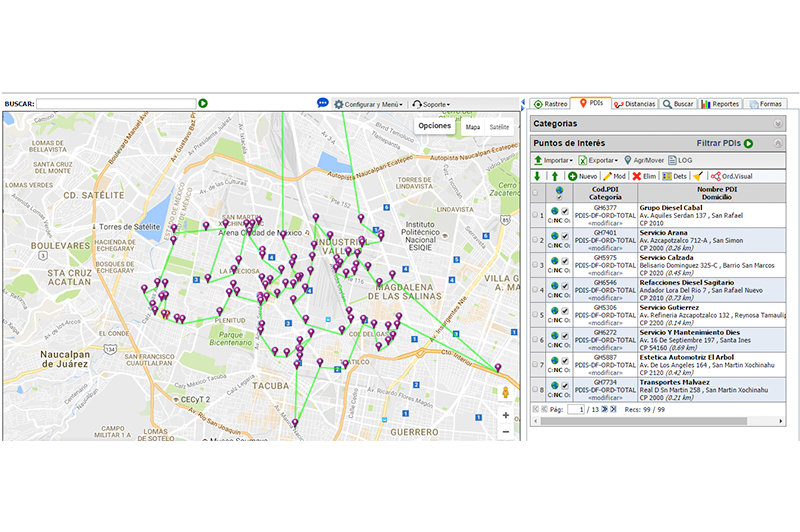The width and height of the screenshot is (800, 532).
Task: Switch to the Rastreo tab
Action: (x=550, y=104)
